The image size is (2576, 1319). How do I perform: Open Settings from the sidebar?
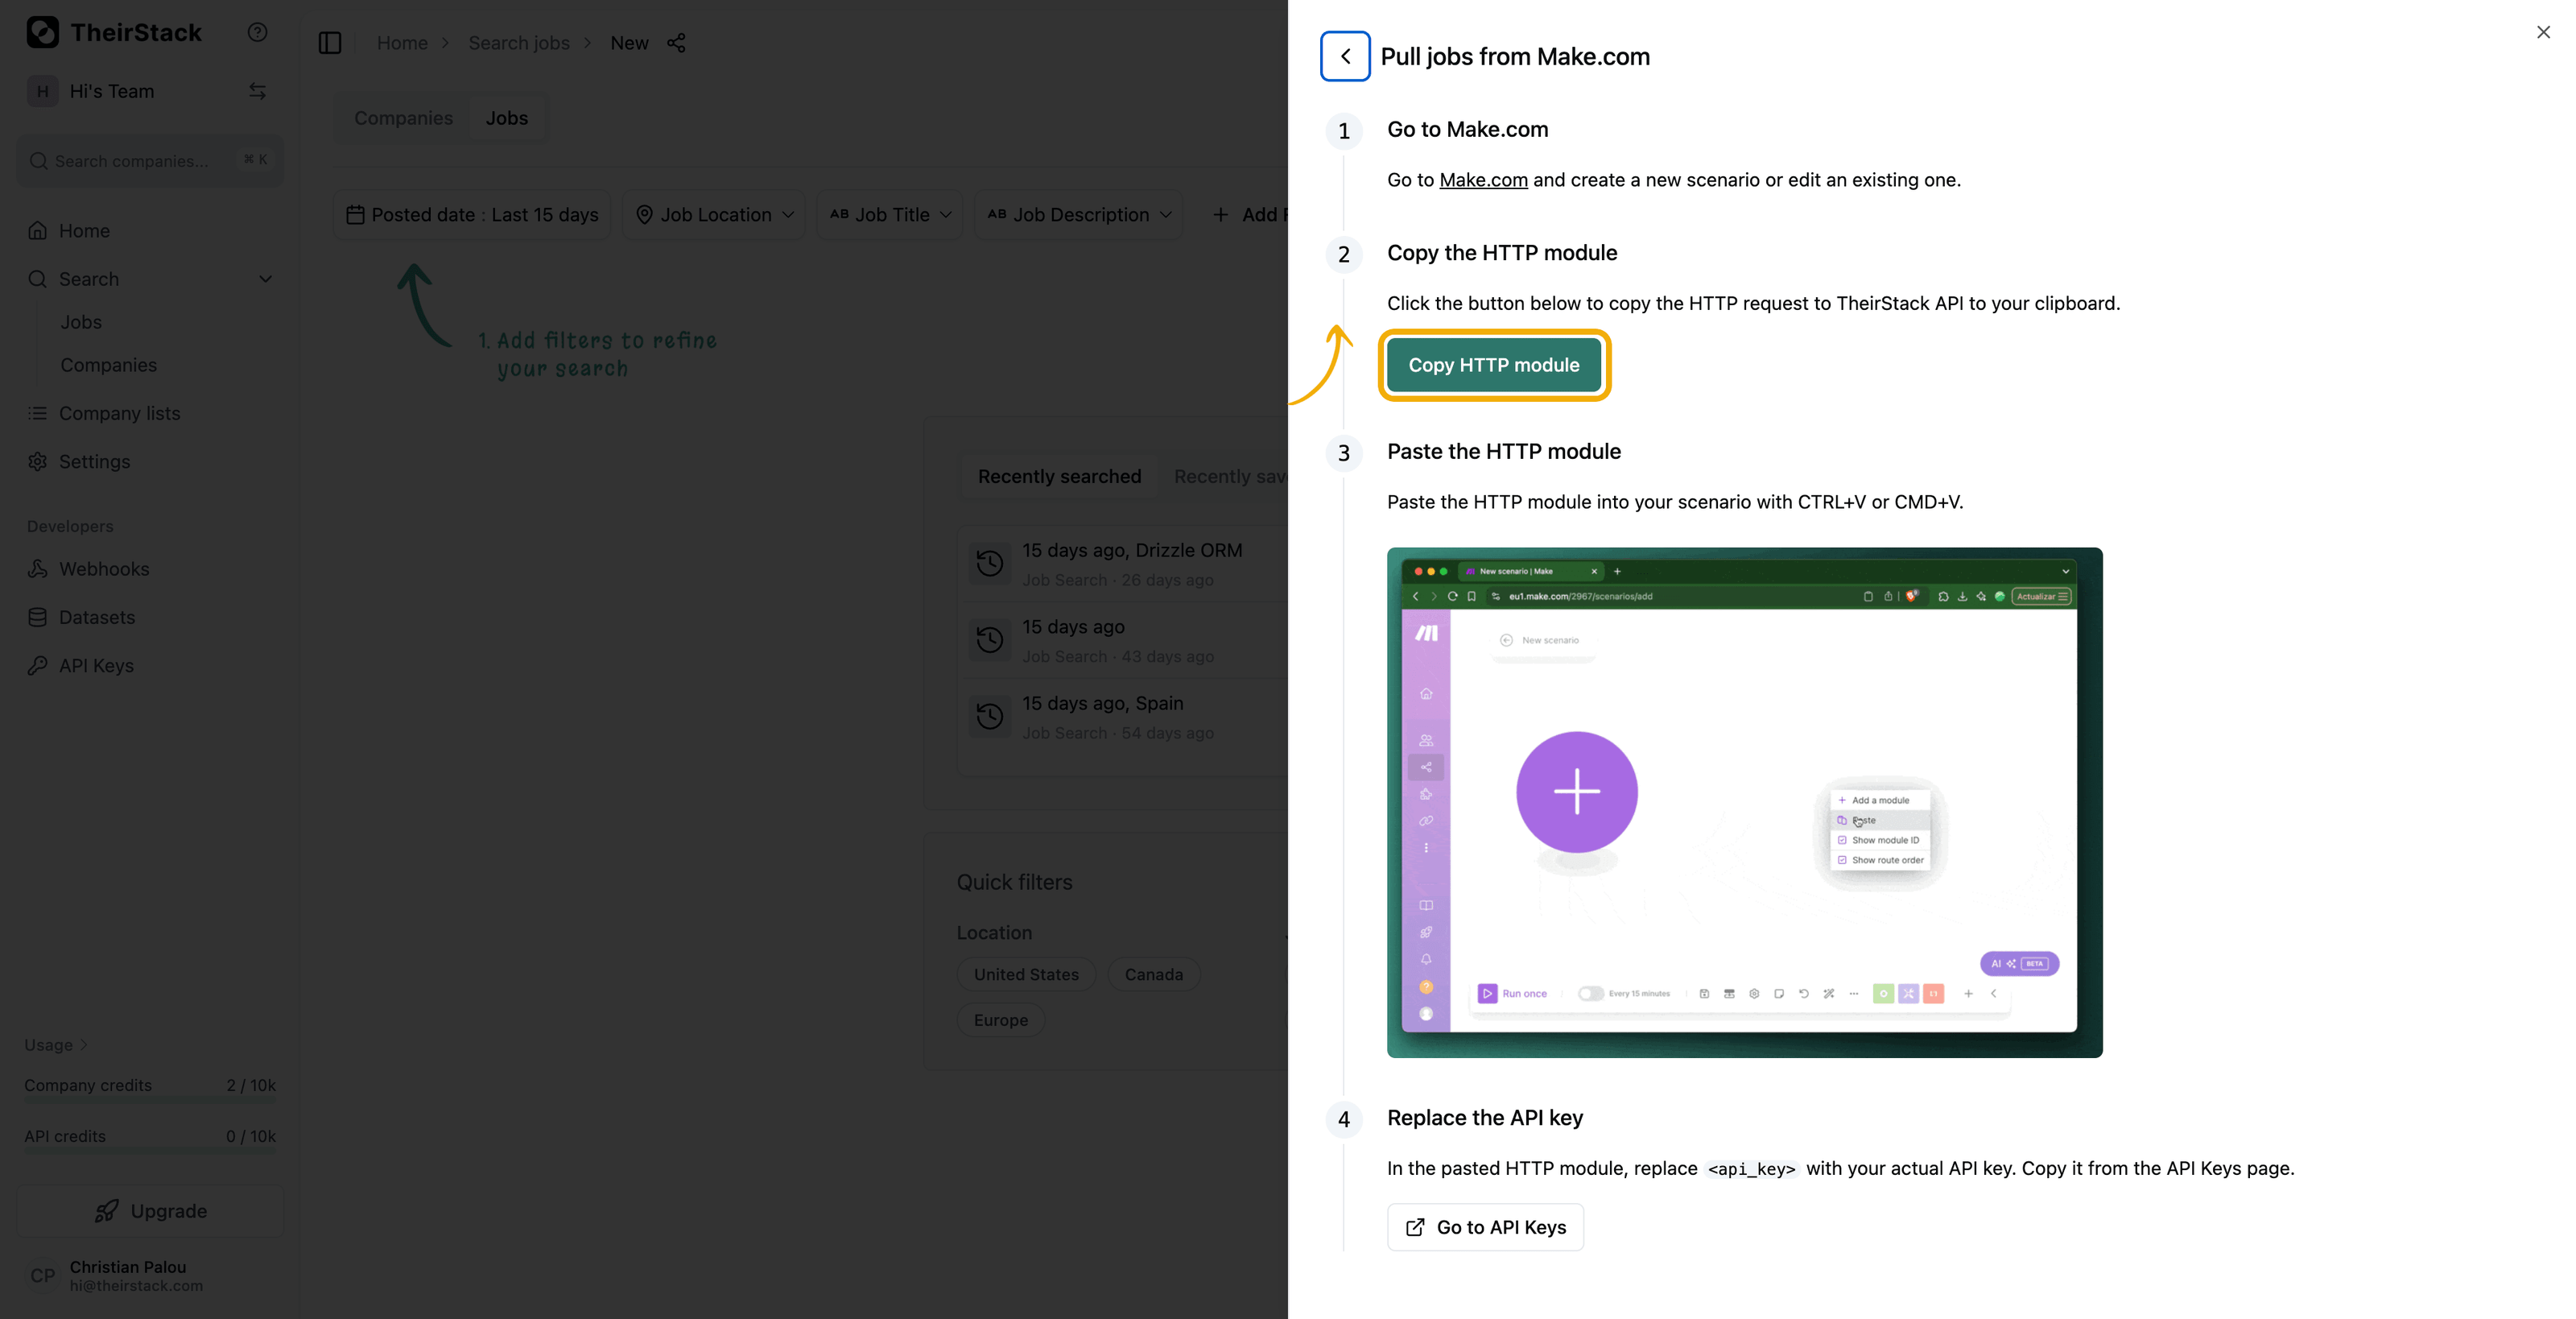pos(94,461)
